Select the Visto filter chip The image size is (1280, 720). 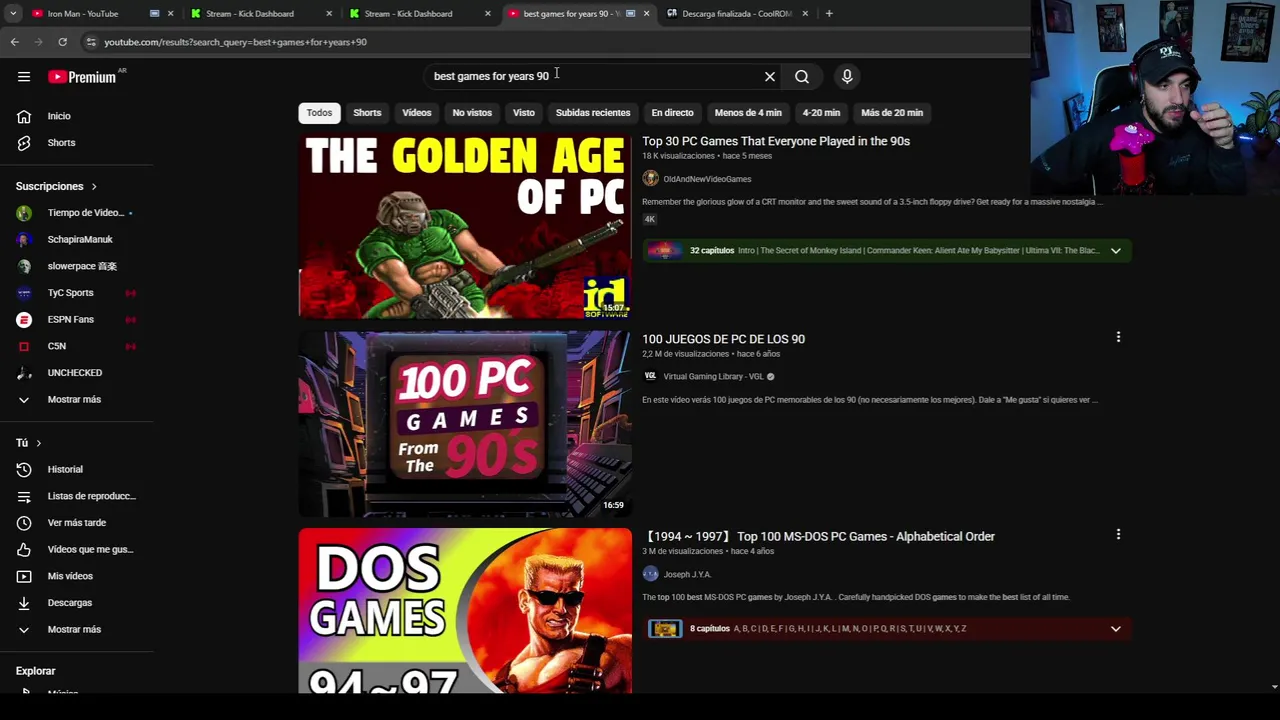tap(524, 113)
